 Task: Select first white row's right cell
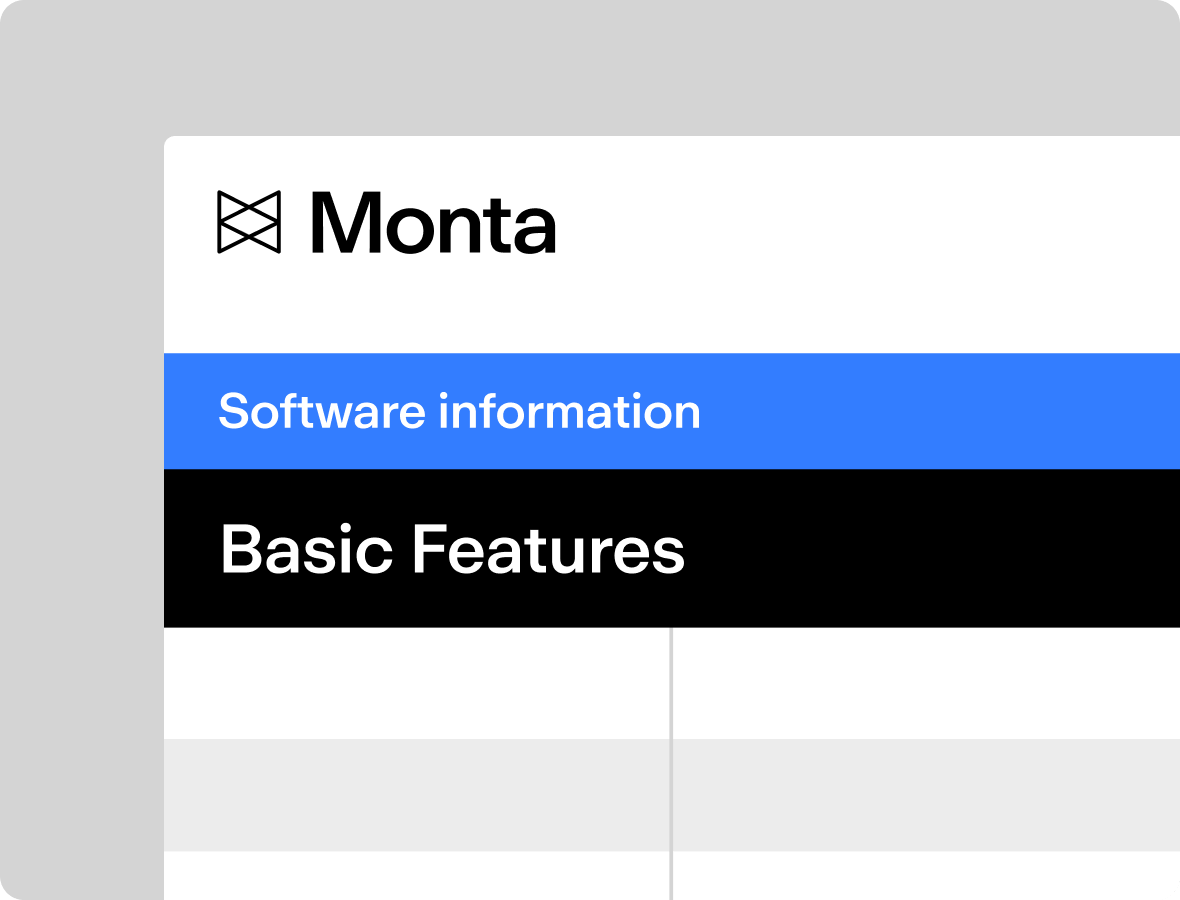(x=925, y=683)
